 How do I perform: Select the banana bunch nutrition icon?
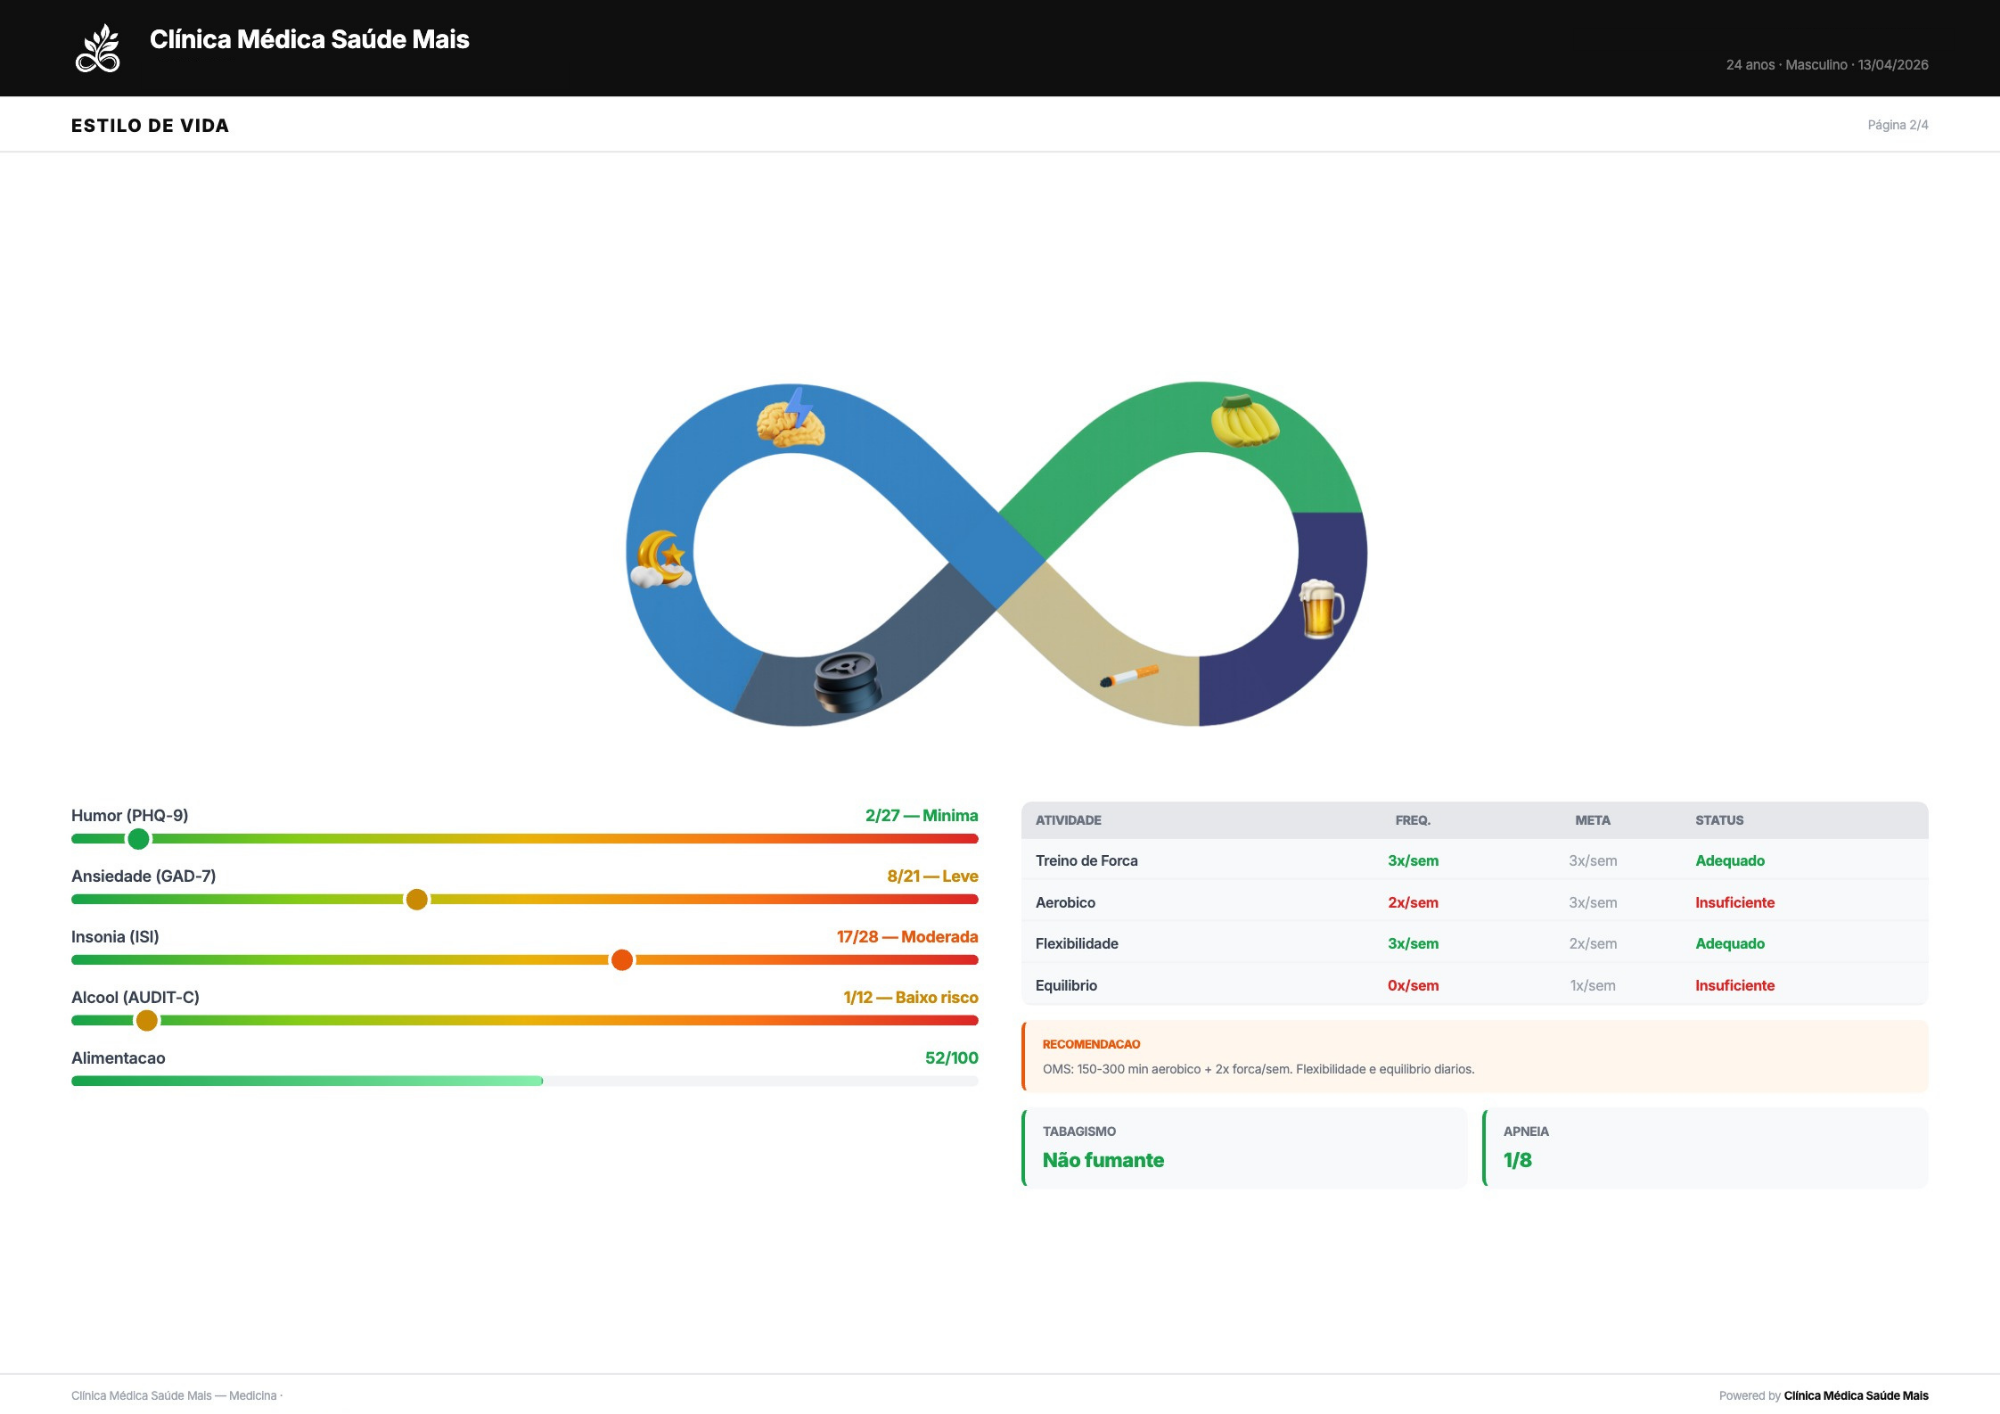point(1244,421)
